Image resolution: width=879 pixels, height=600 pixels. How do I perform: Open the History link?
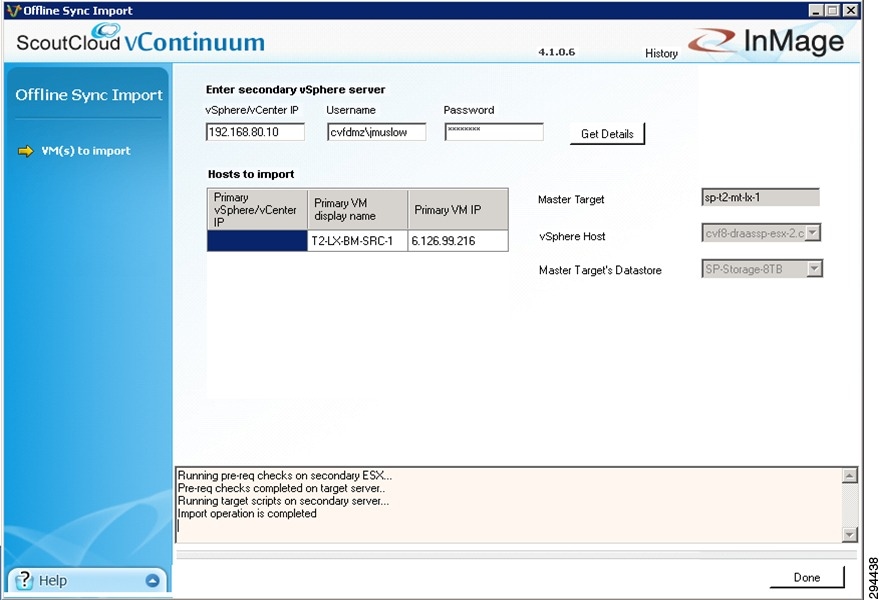tap(661, 53)
